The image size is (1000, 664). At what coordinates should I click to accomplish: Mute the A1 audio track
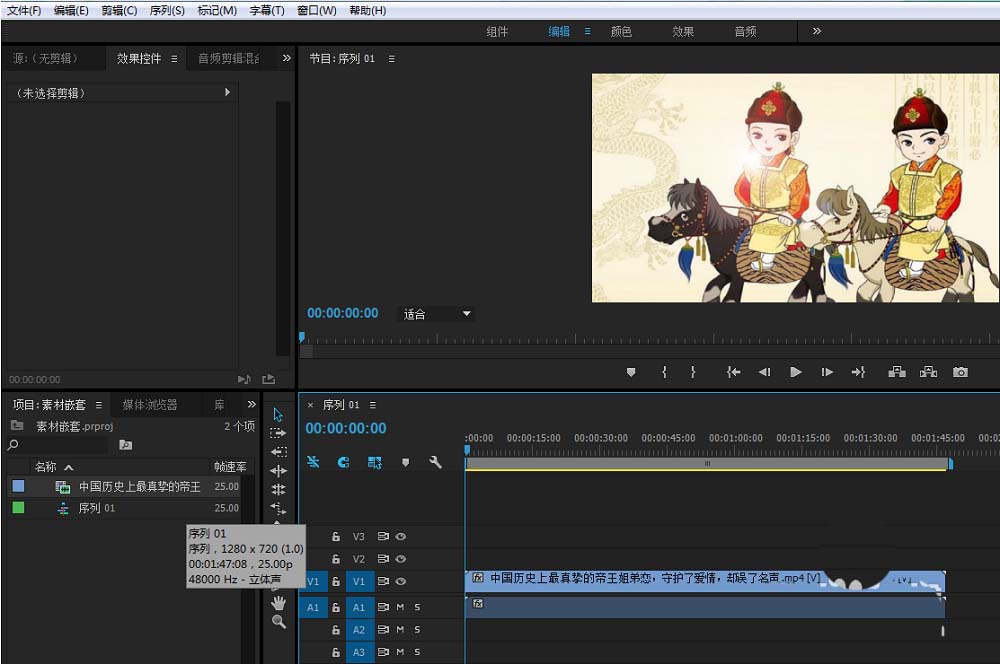[x=400, y=607]
